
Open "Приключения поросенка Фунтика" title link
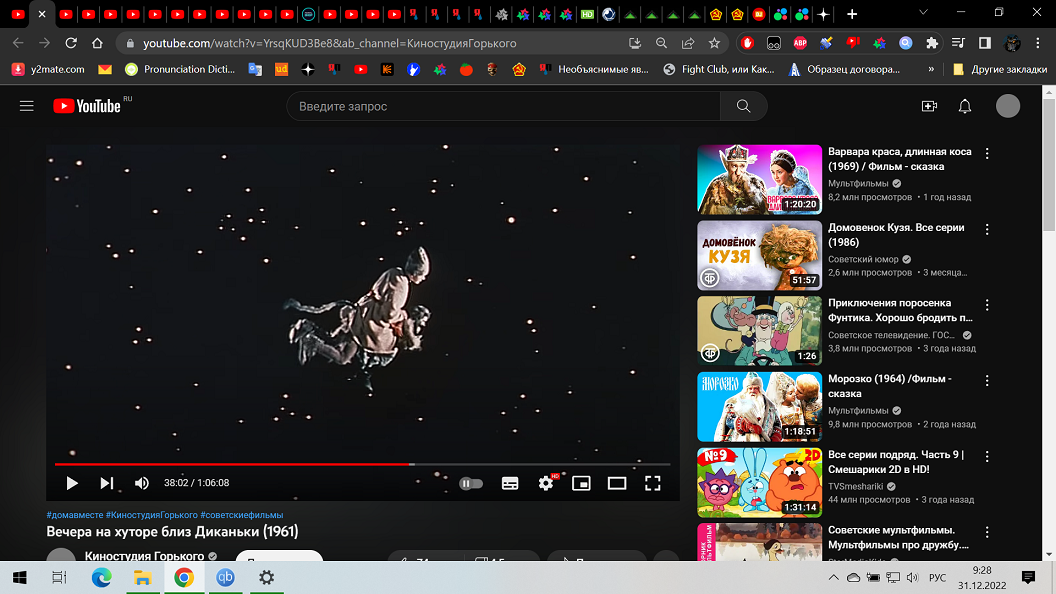click(900, 310)
